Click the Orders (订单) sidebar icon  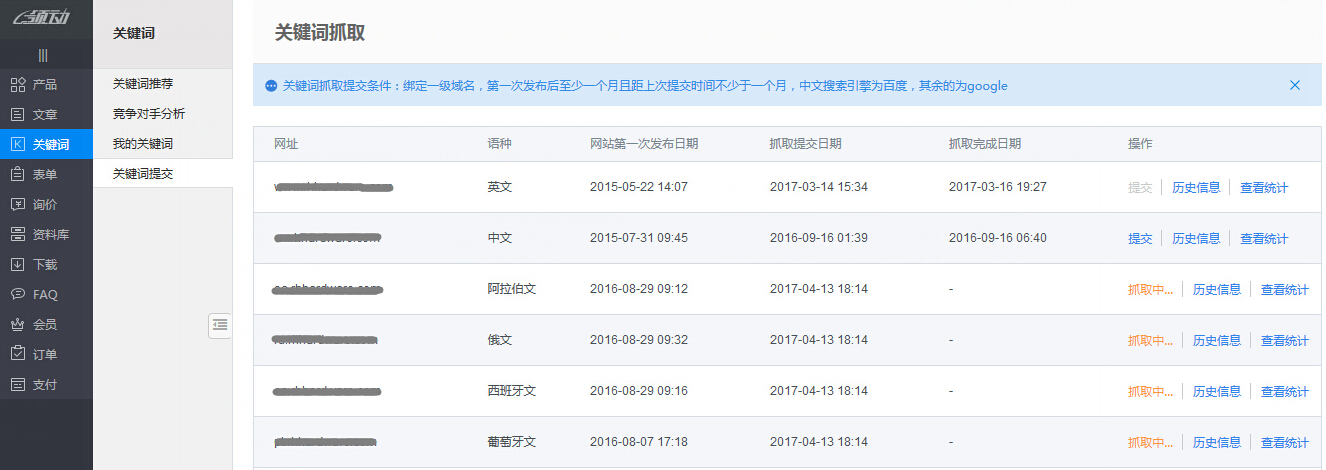18,354
